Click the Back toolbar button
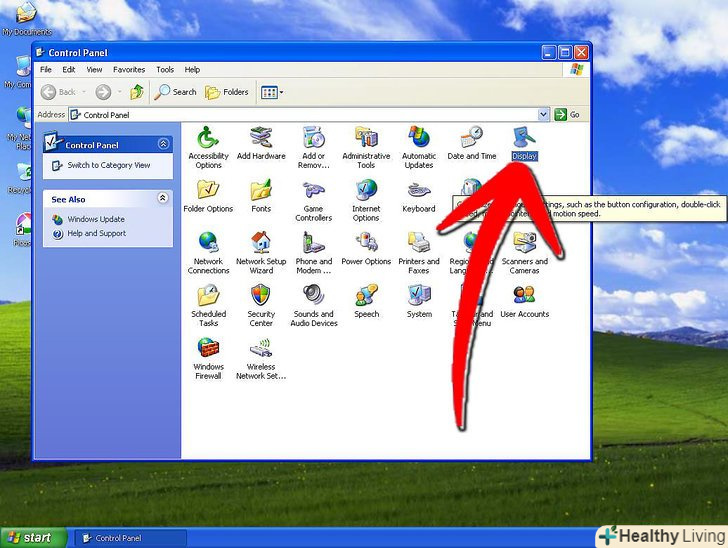 pos(58,92)
